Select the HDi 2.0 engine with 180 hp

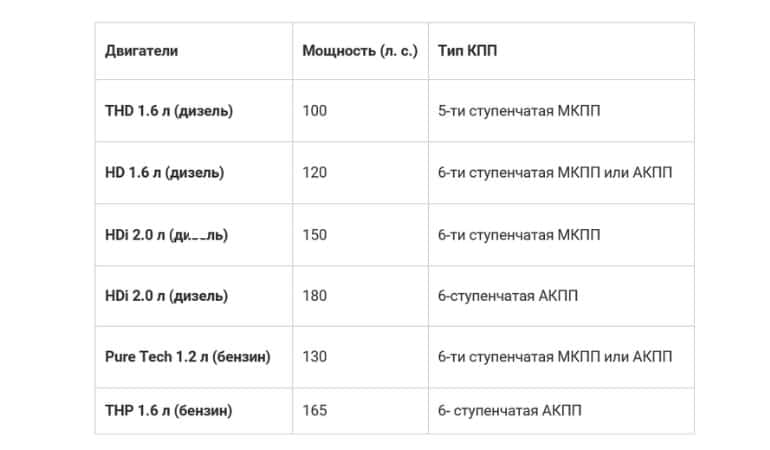pyautogui.click(x=166, y=296)
